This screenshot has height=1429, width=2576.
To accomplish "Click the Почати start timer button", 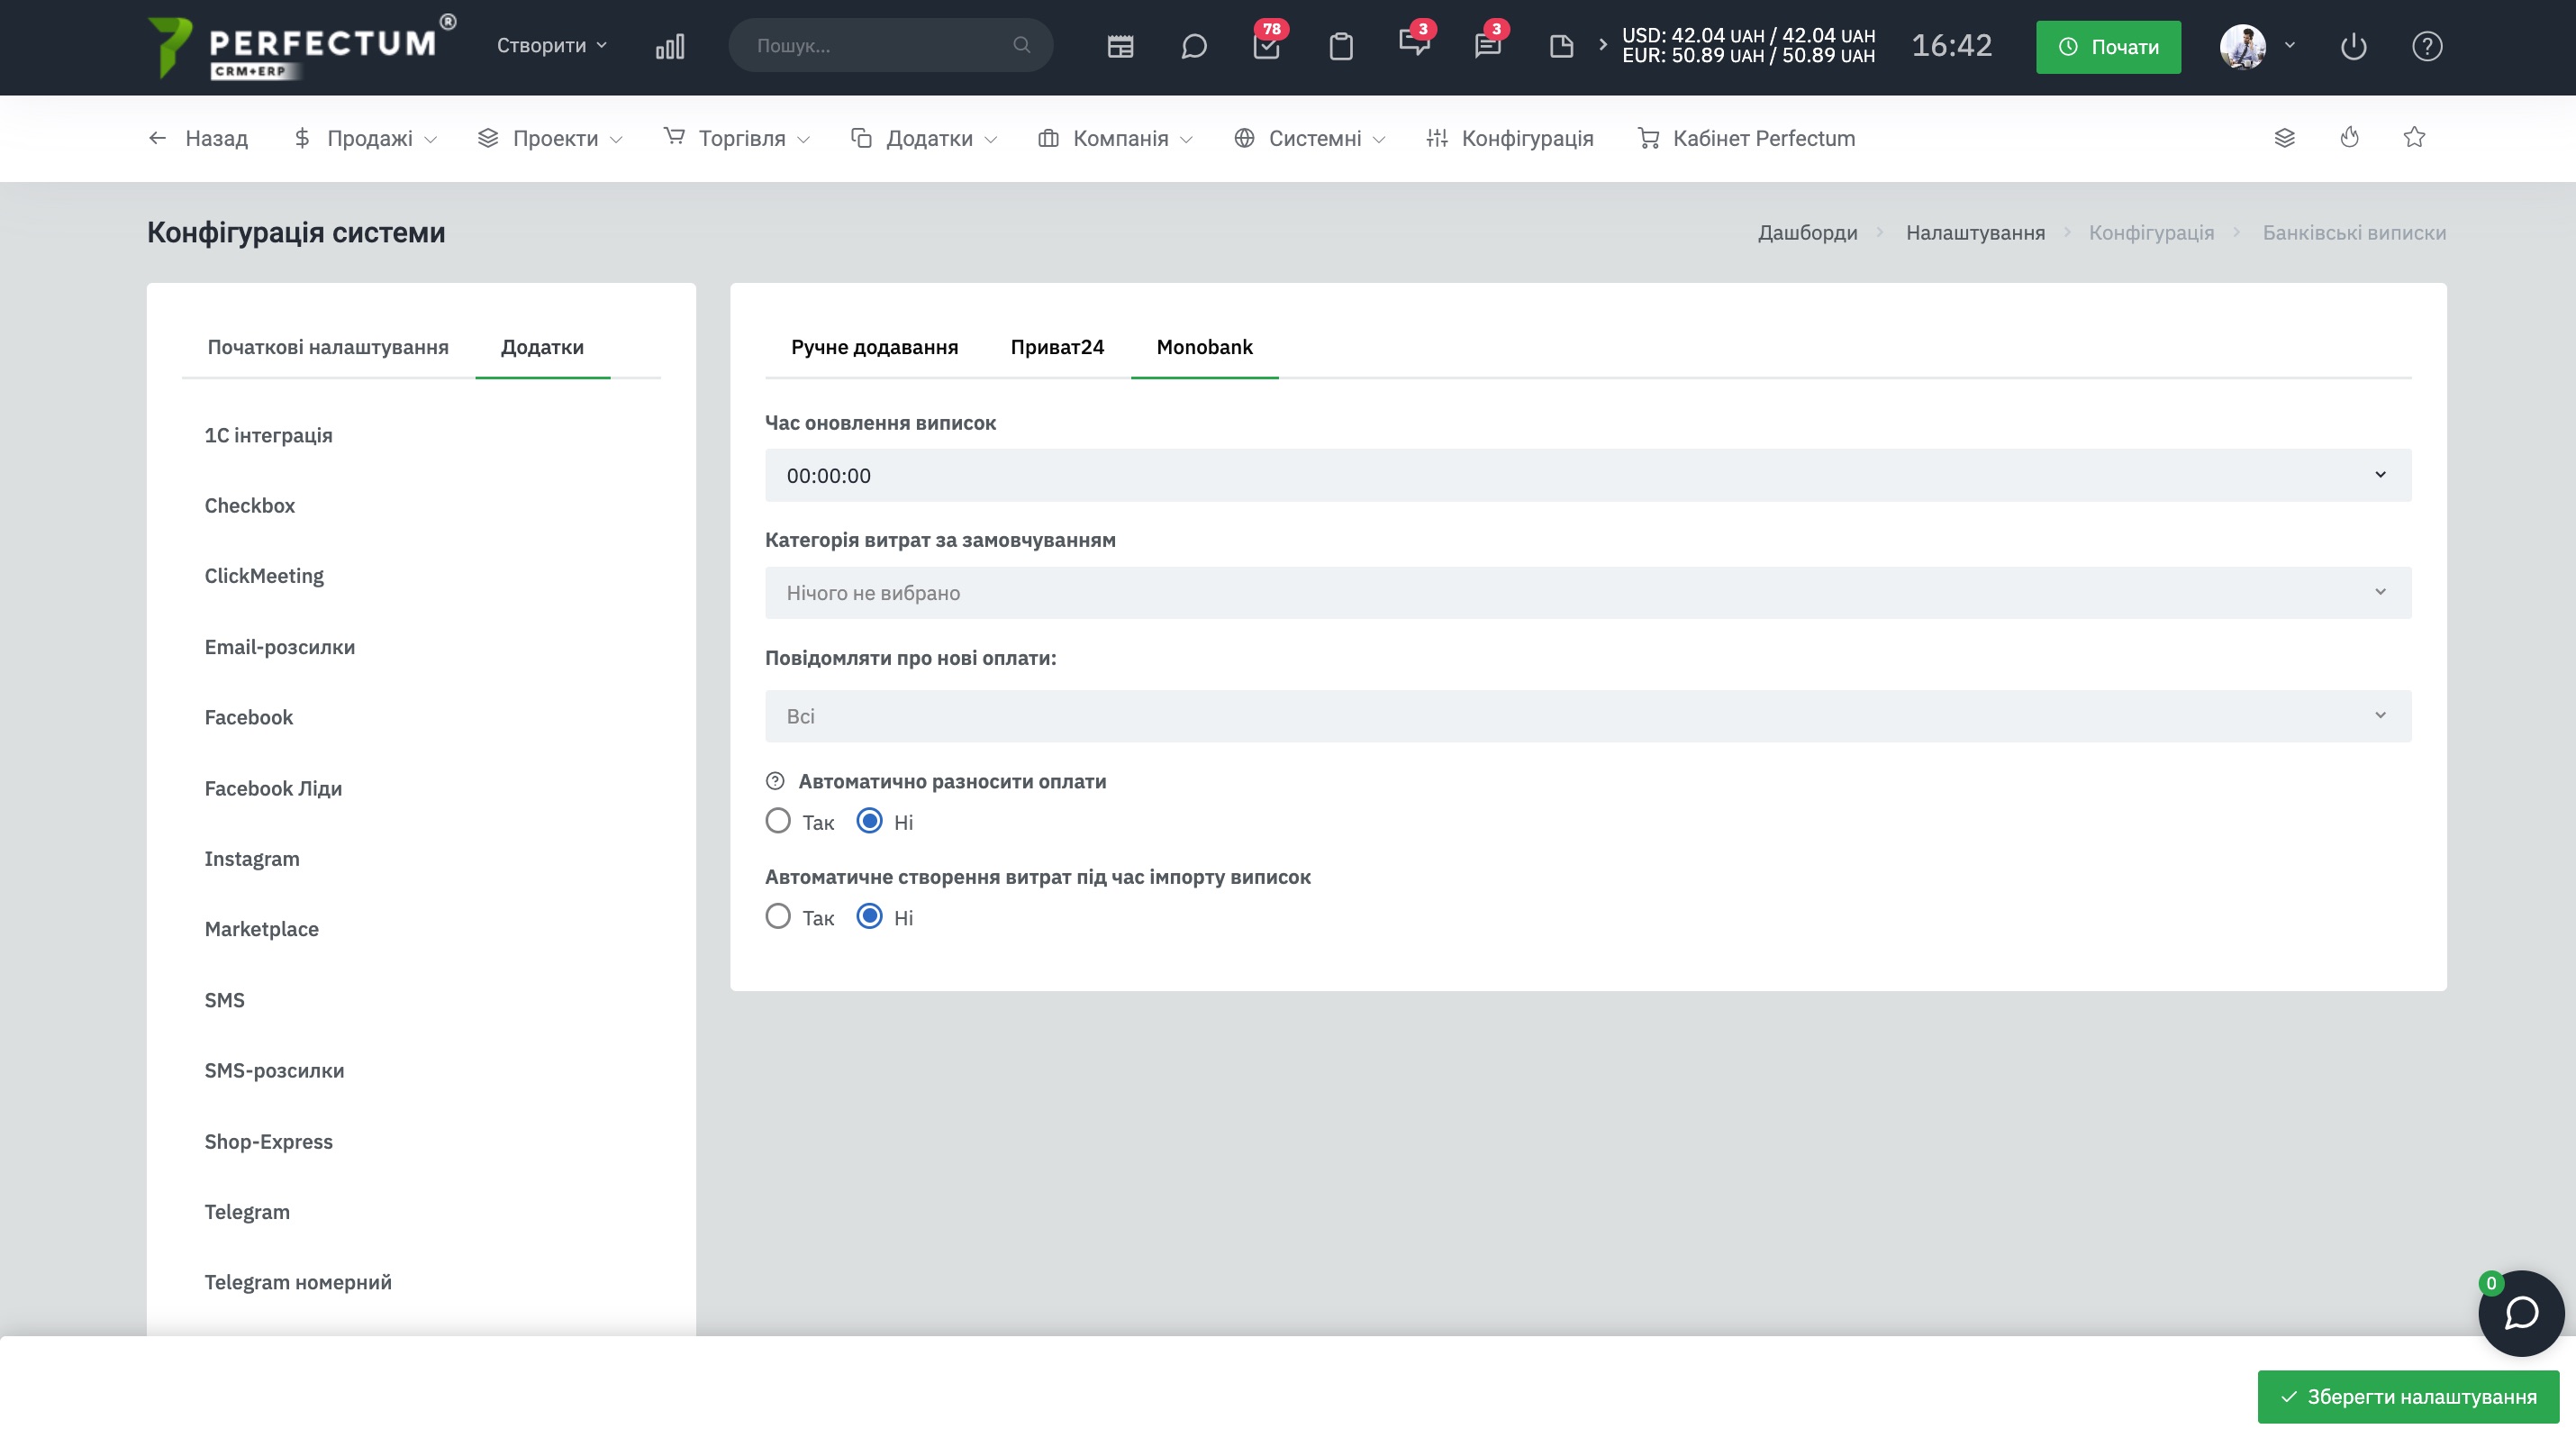I will click(2108, 46).
